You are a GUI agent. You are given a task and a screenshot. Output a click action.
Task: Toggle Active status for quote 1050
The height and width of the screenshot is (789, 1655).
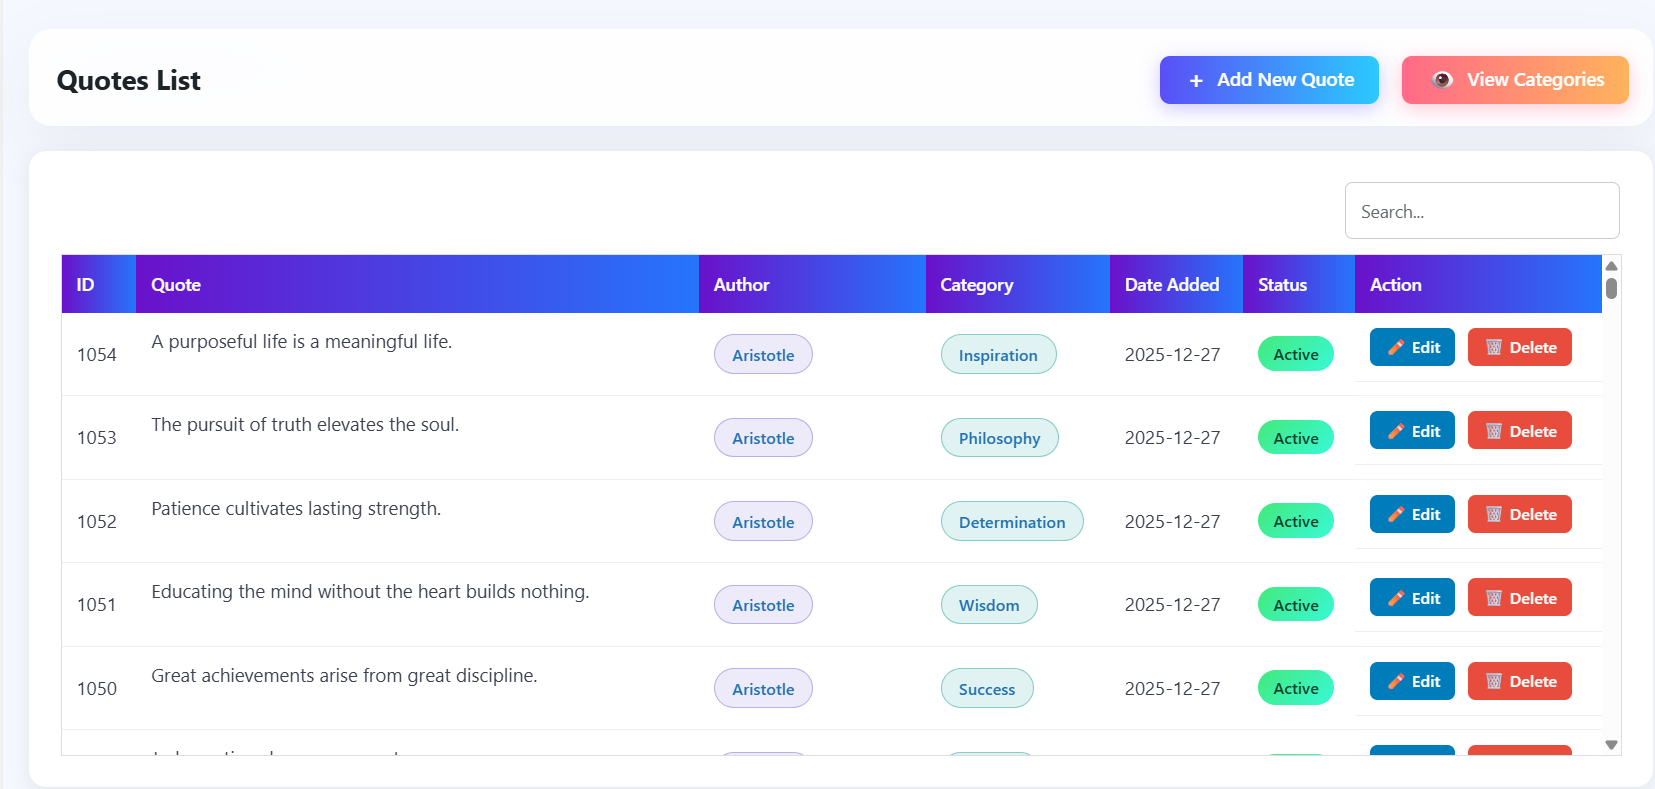click(x=1295, y=689)
